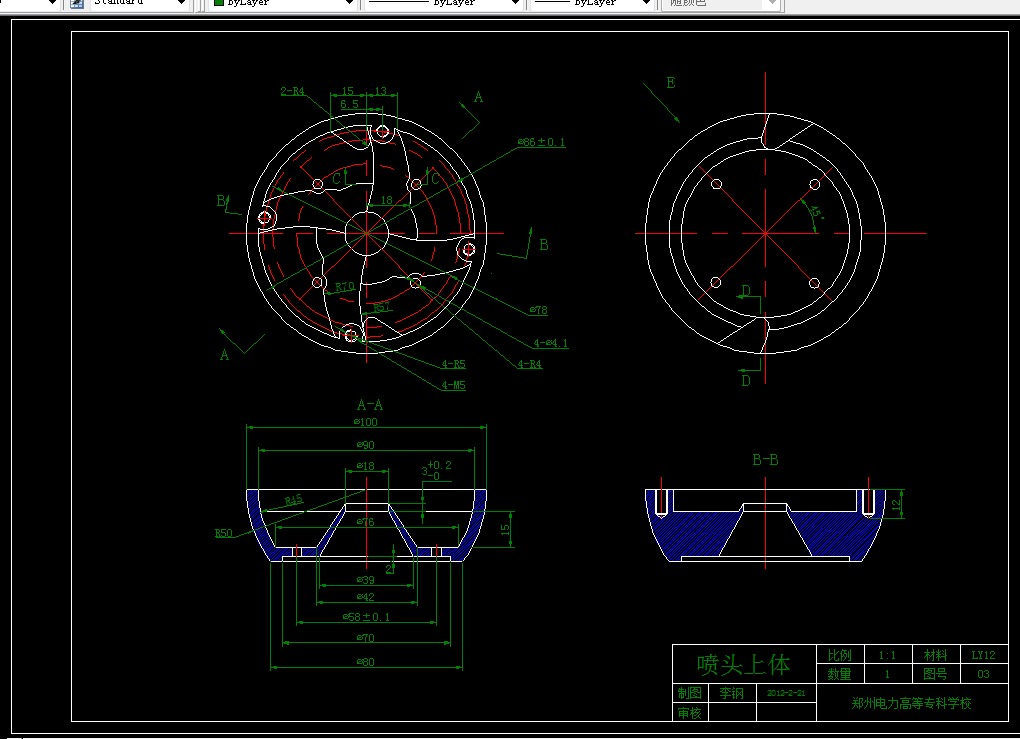Image resolution: width=1020 pixels, height=739 pixels.
Task: Select the ⌀86±0.1 dimension label
Action: click(541, 142)
